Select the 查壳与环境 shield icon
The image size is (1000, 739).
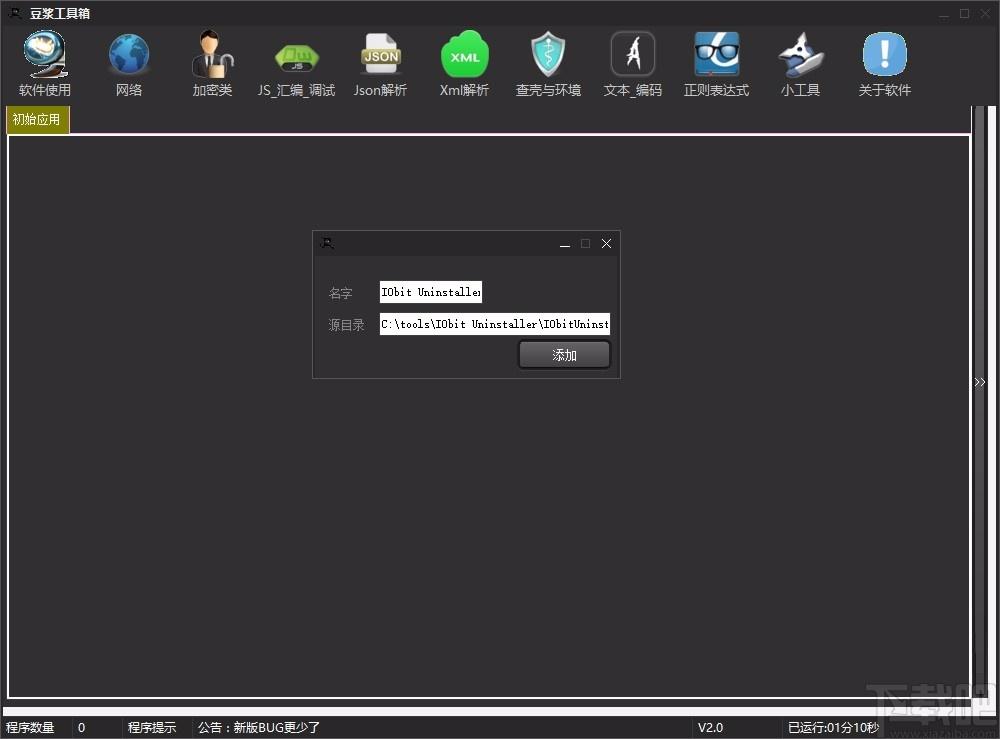tap(548, 55)
